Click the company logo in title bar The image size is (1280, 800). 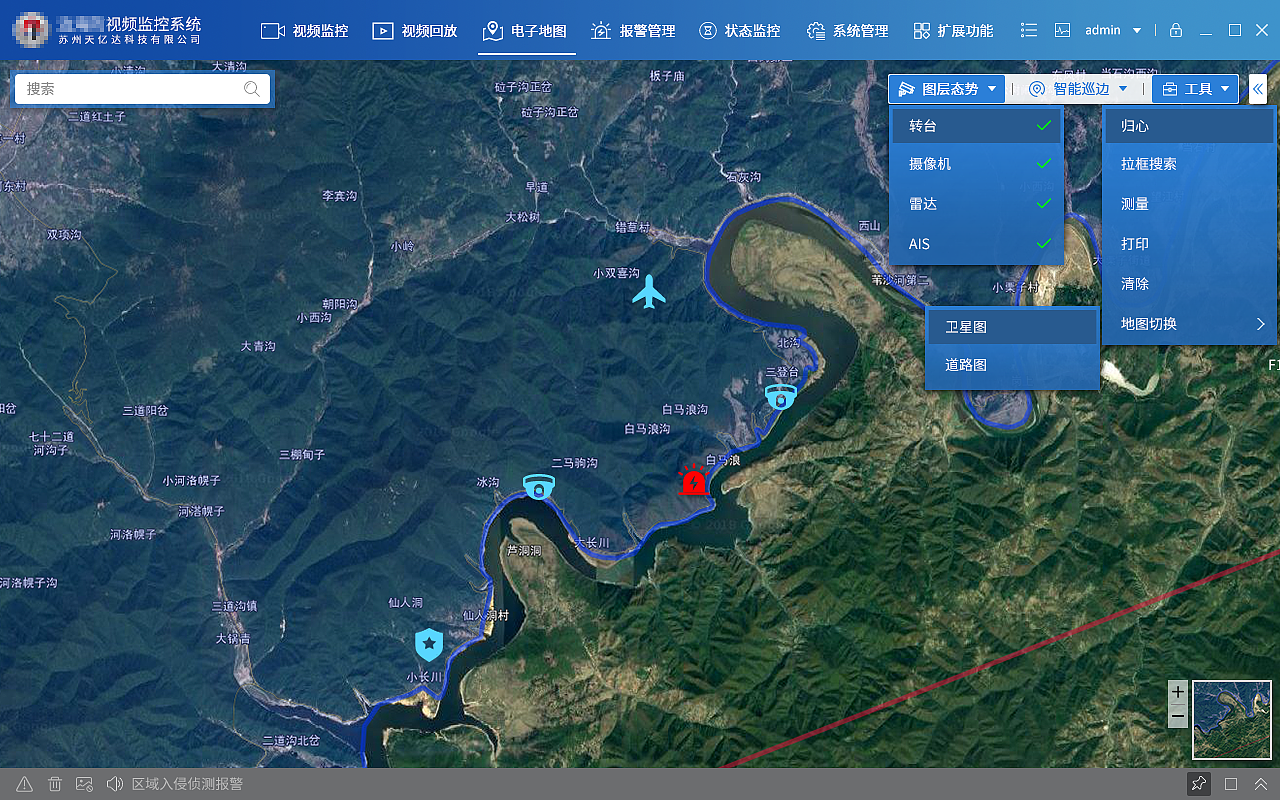[x=32, y=29]
